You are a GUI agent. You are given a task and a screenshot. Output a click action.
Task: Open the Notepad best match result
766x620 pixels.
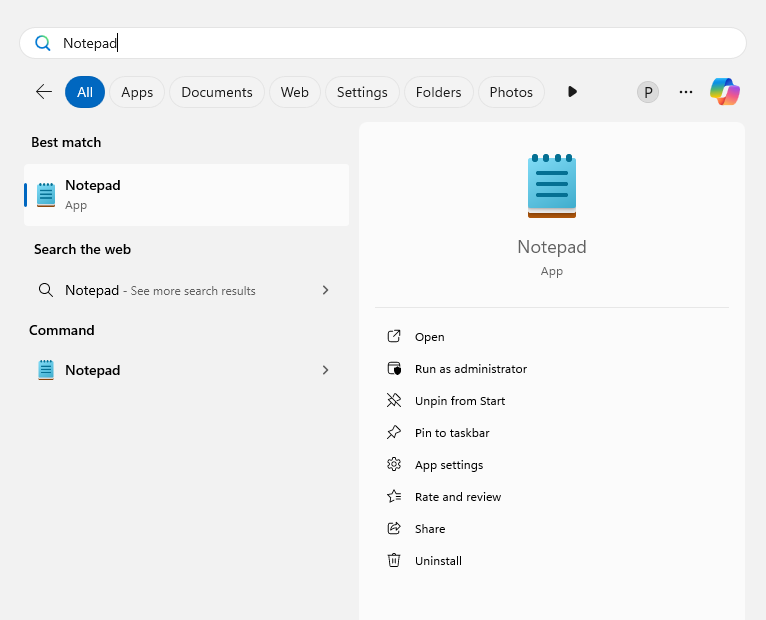(x=186, y=195)
